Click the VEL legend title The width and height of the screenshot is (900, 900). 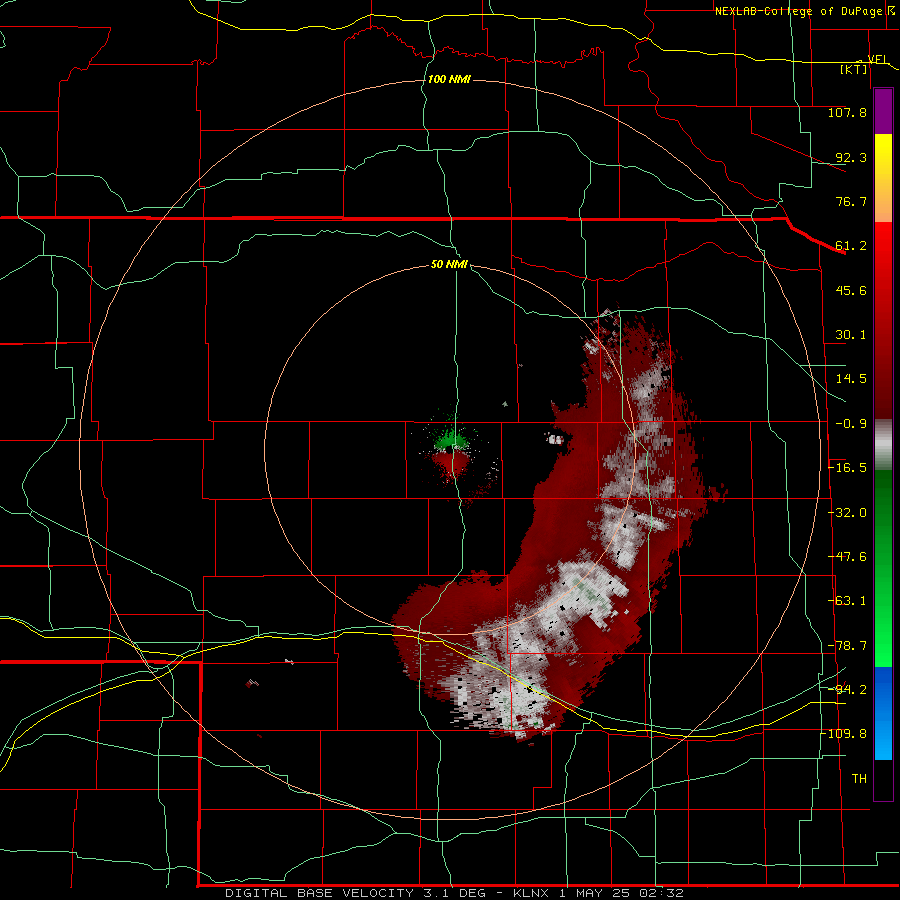coord(877,59)
